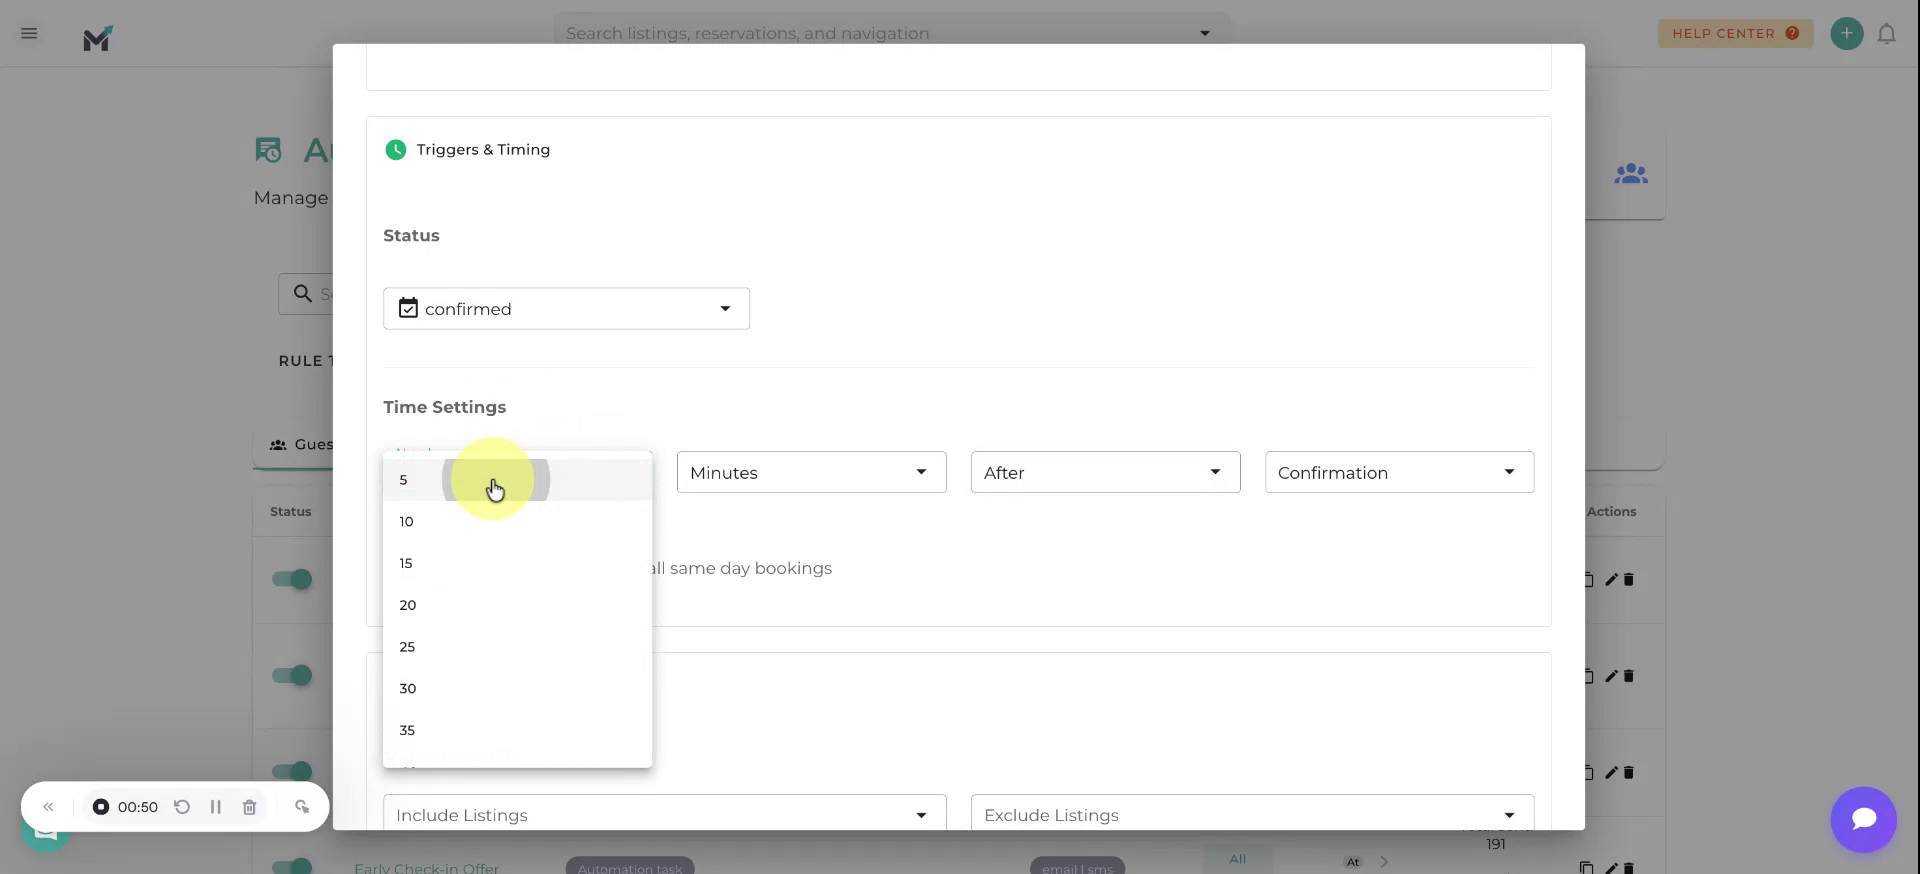This screenshot has width=1920, height=874.
Task: Select 20 from the number list
Action: (517, 605)
